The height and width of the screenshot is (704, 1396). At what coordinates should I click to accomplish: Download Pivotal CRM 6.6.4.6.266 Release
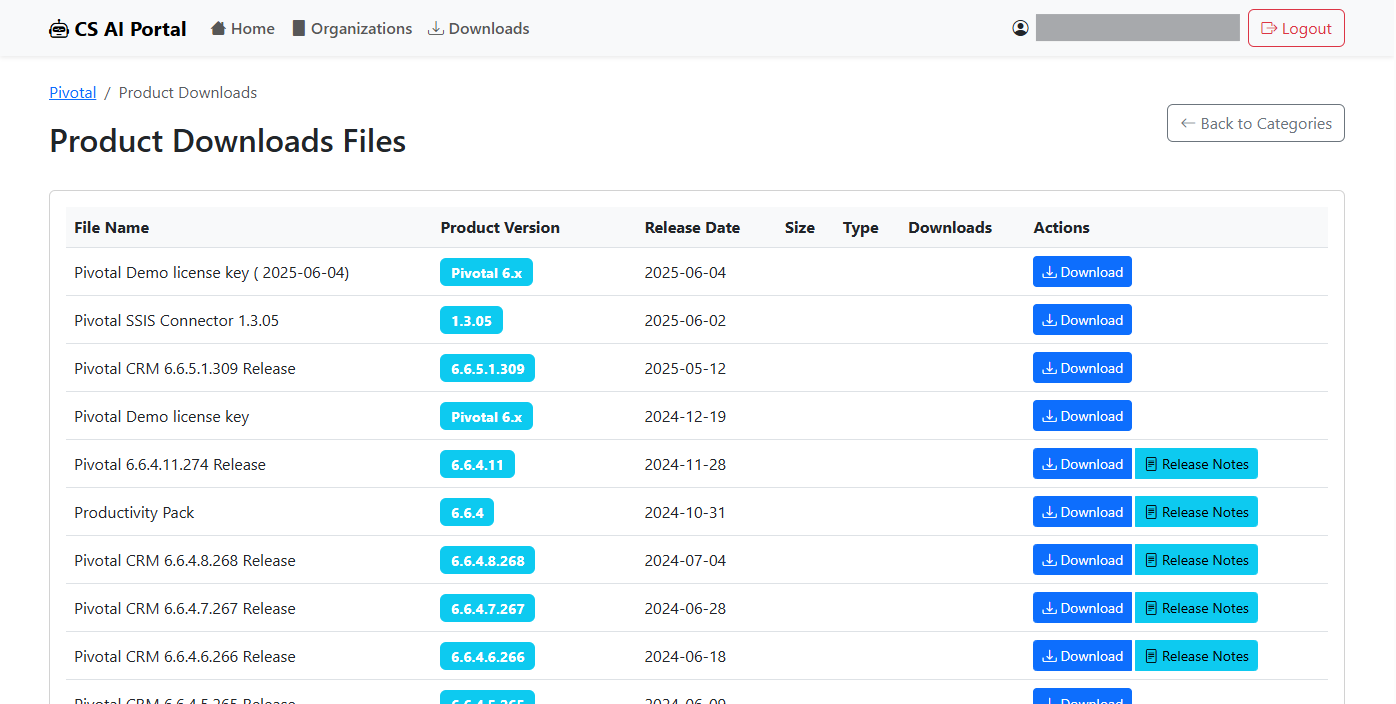pos(1082,656)
